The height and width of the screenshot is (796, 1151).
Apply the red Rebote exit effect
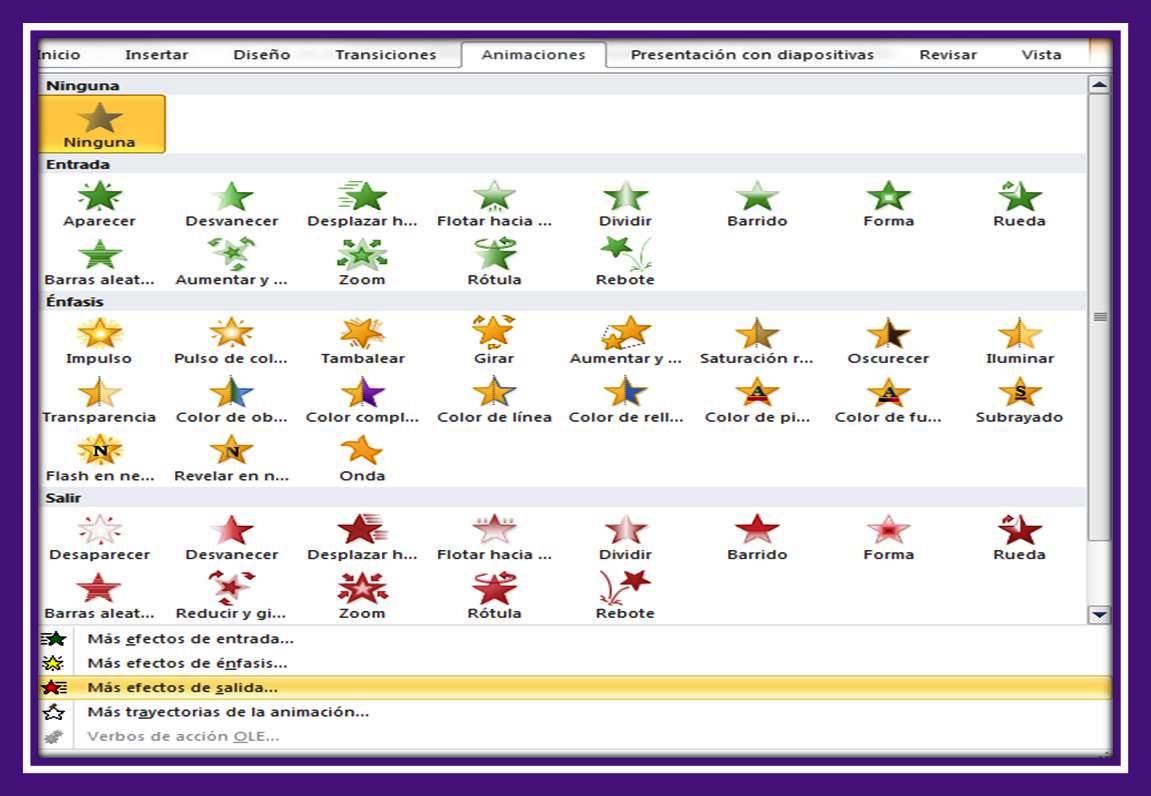[x=625, y=596]
